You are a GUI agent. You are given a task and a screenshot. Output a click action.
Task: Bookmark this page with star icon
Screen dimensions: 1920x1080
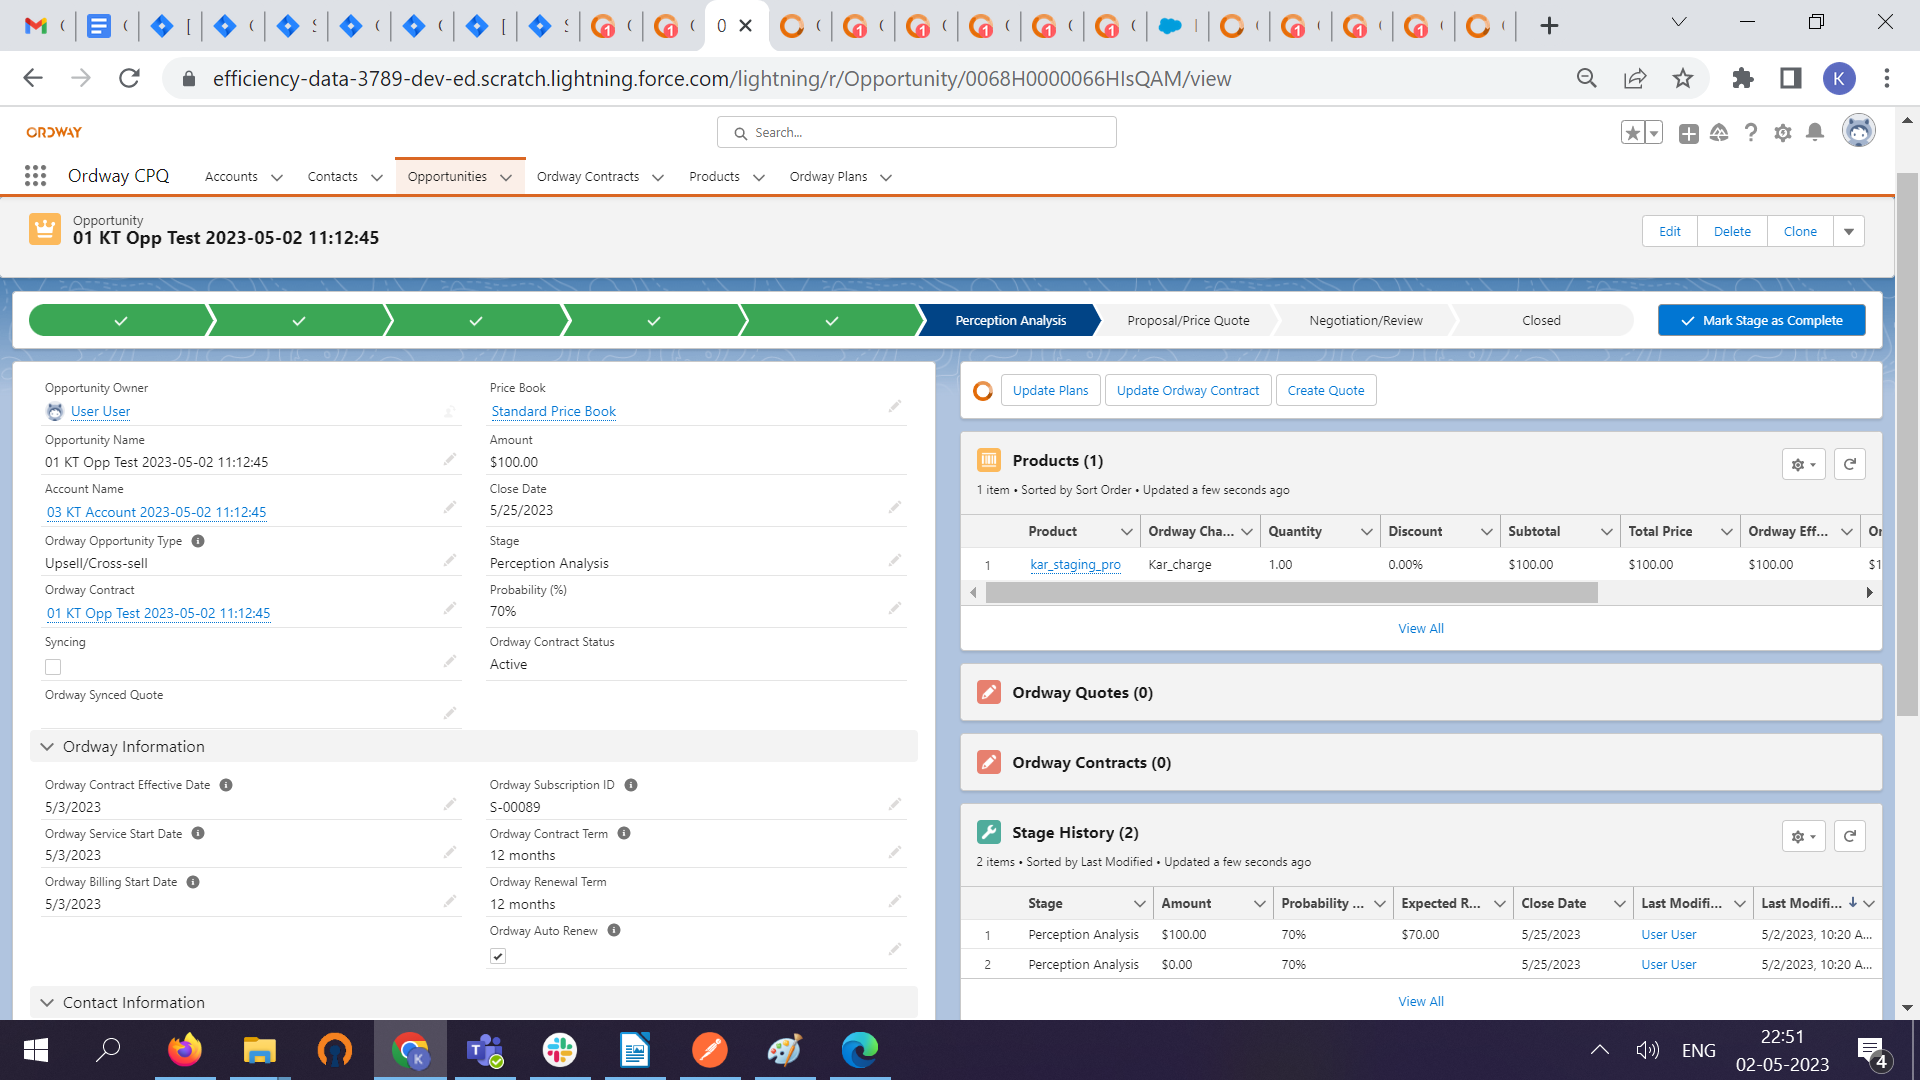tap(1683, 78)
